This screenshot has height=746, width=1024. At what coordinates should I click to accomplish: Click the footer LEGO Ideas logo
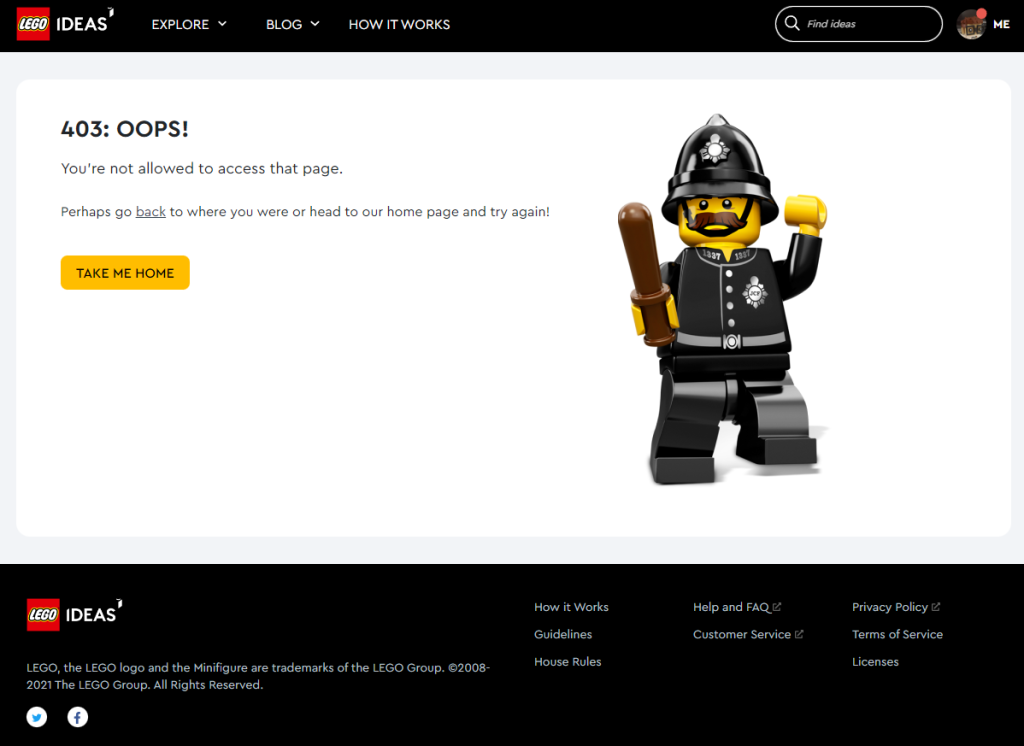click(x=74, y=615)
